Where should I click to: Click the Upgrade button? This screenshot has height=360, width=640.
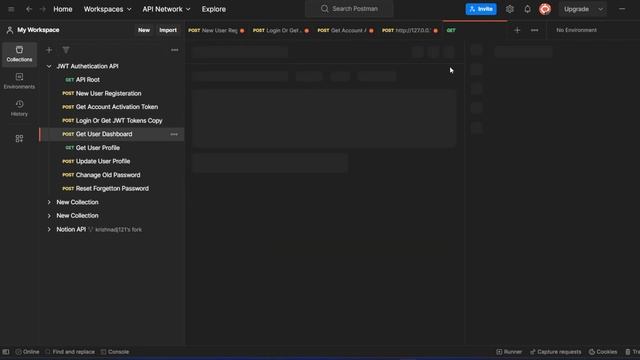coord(576,9)
